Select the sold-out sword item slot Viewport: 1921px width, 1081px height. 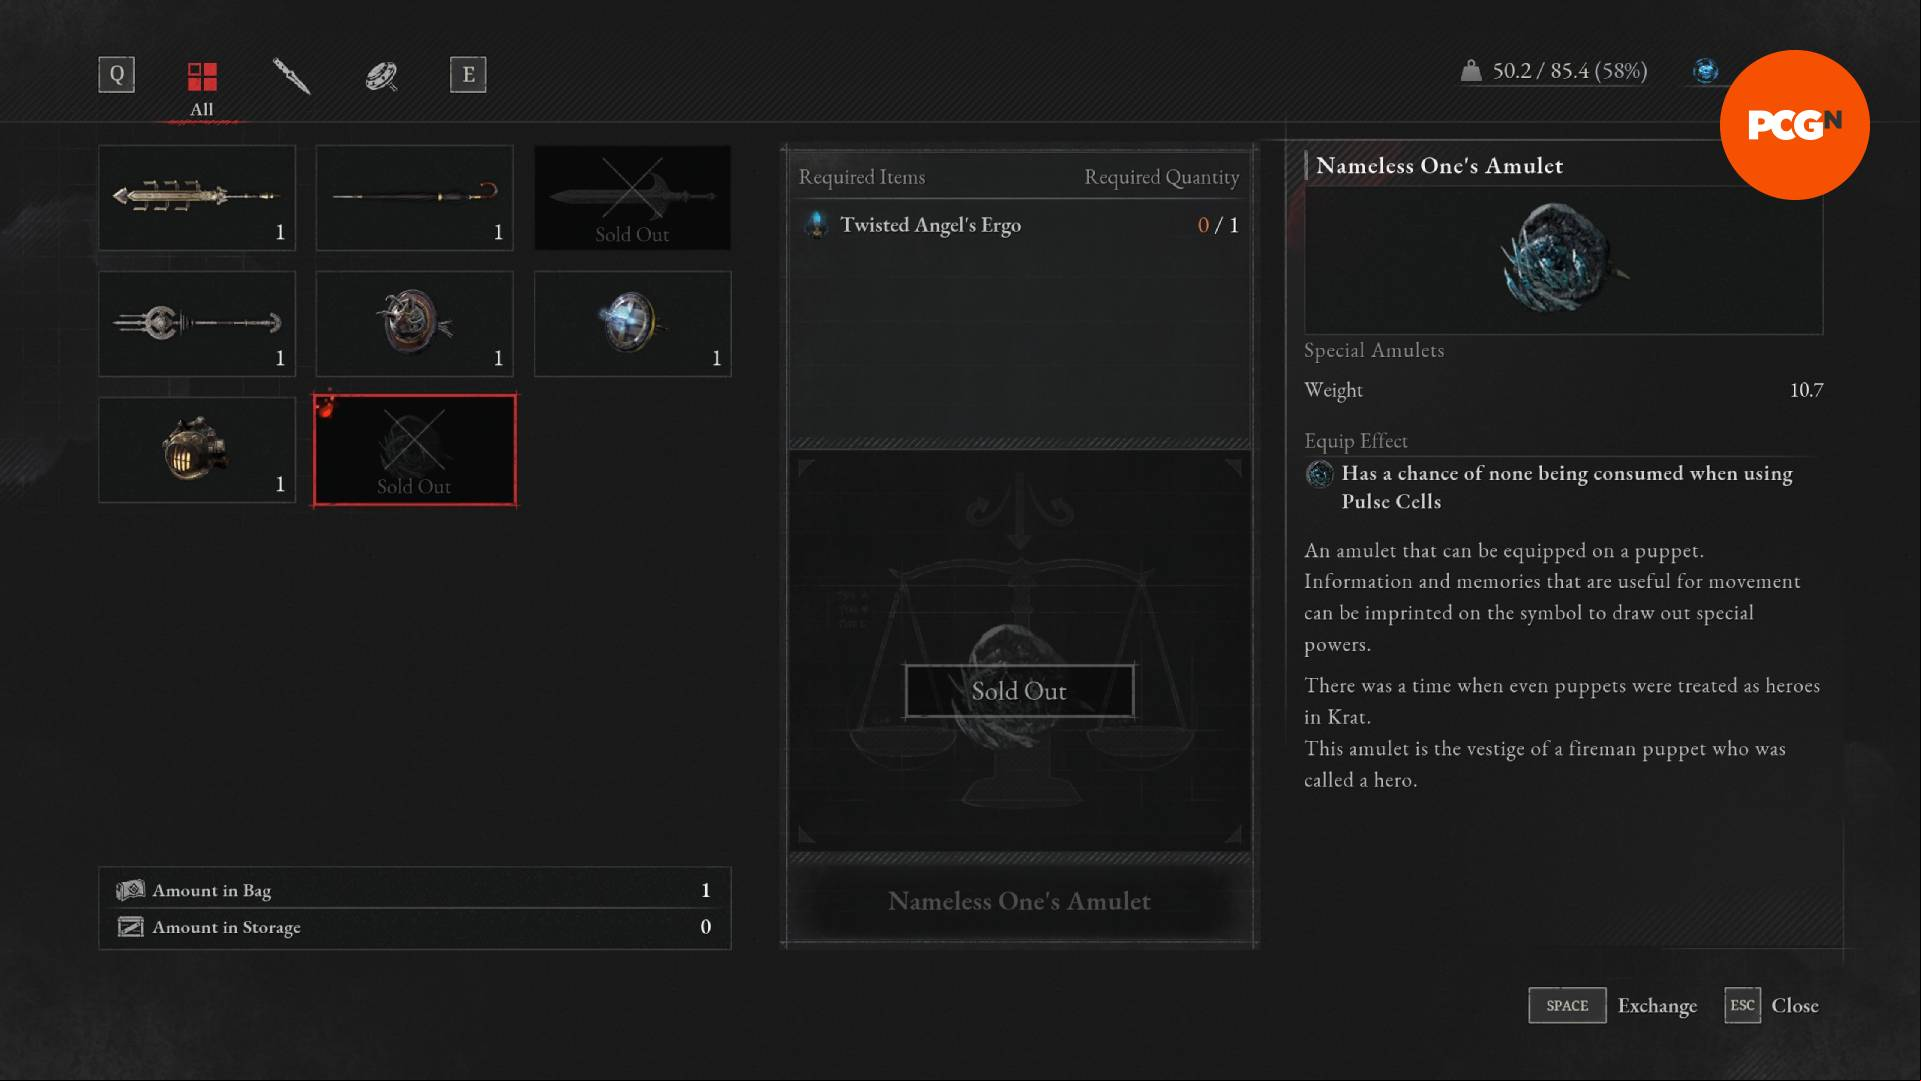pos(632,197)
